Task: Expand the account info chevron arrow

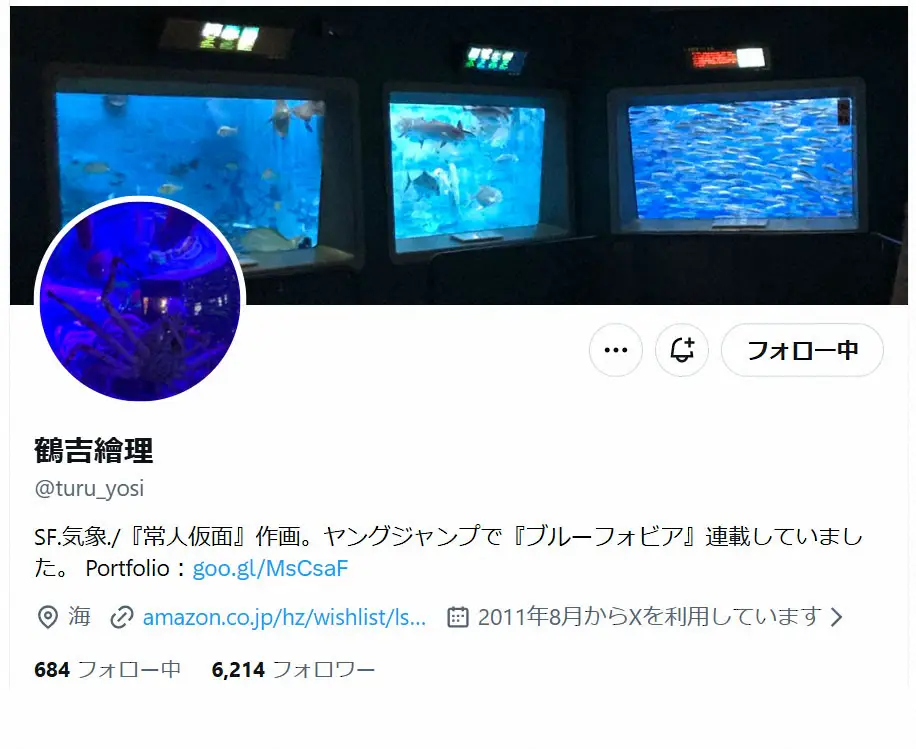Action: [837, 617]
